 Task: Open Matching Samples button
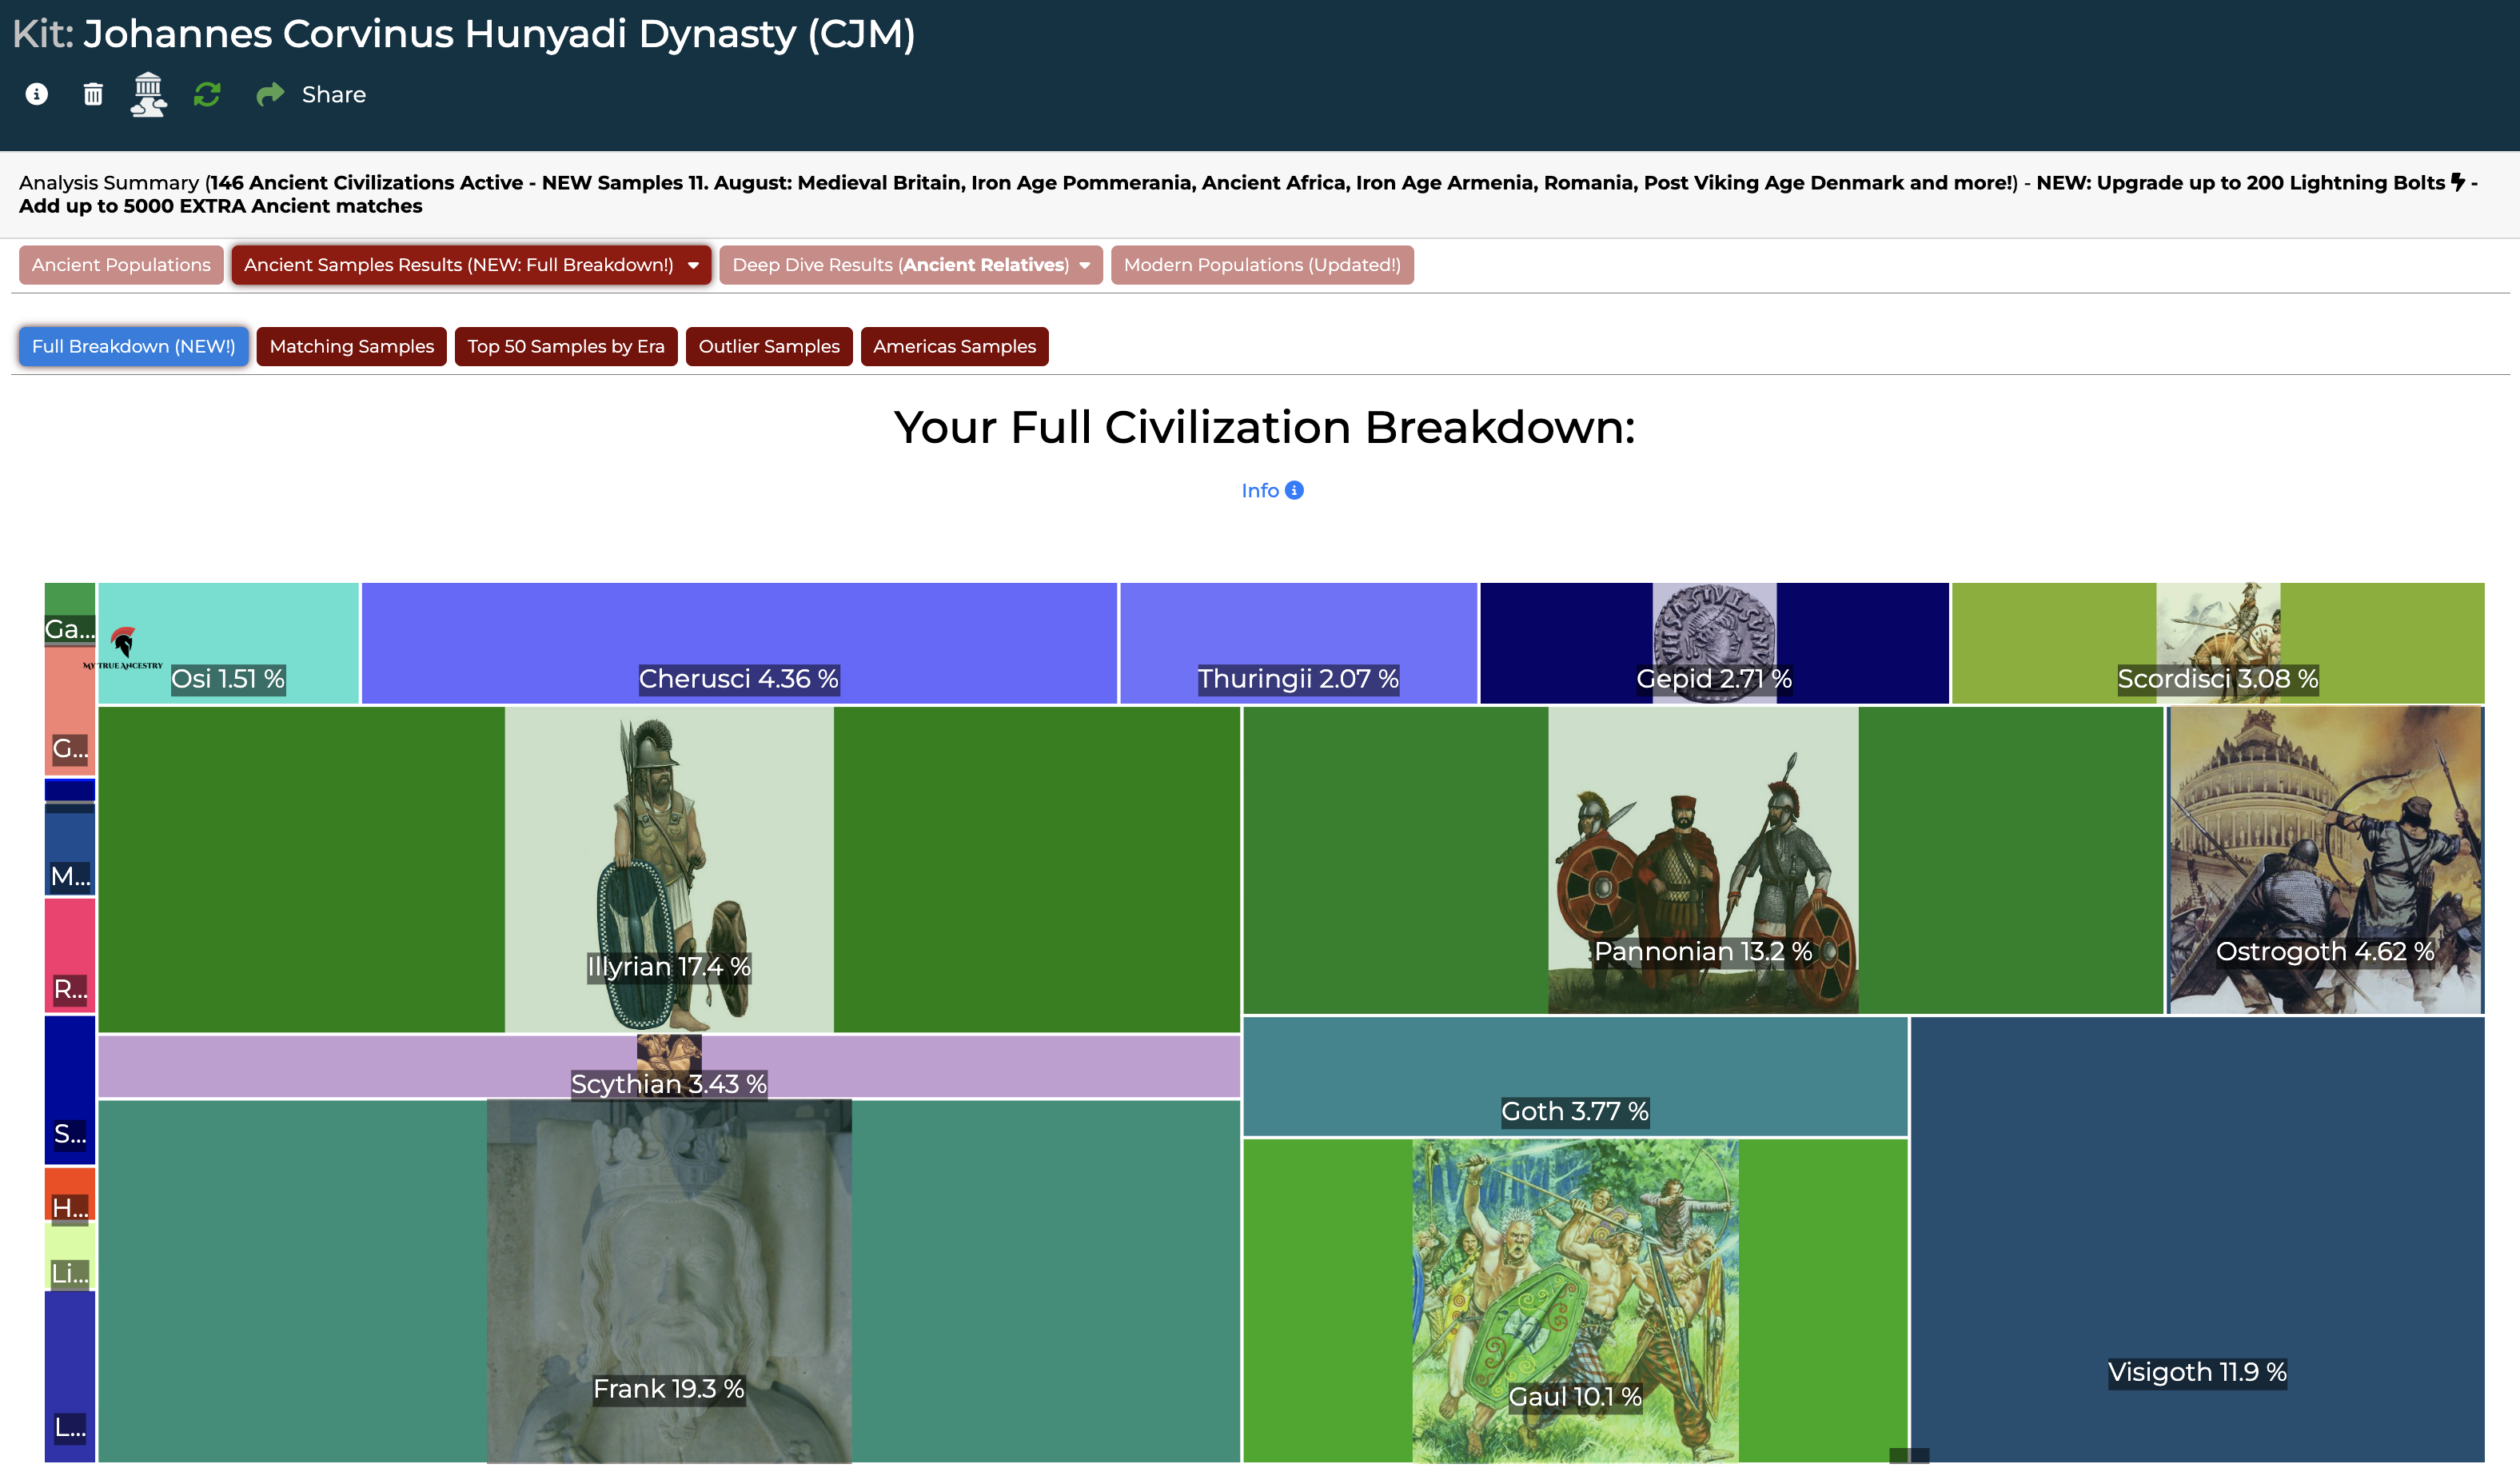pyautogui.click(x=352, y=347)
